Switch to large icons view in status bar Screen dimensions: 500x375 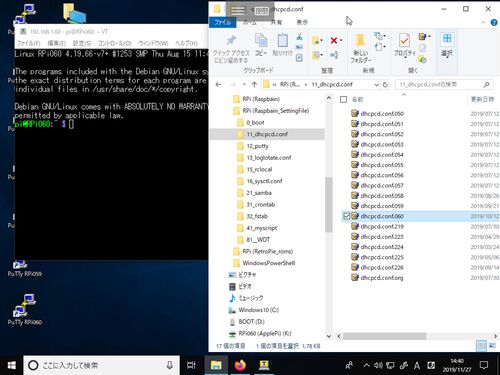492,346
